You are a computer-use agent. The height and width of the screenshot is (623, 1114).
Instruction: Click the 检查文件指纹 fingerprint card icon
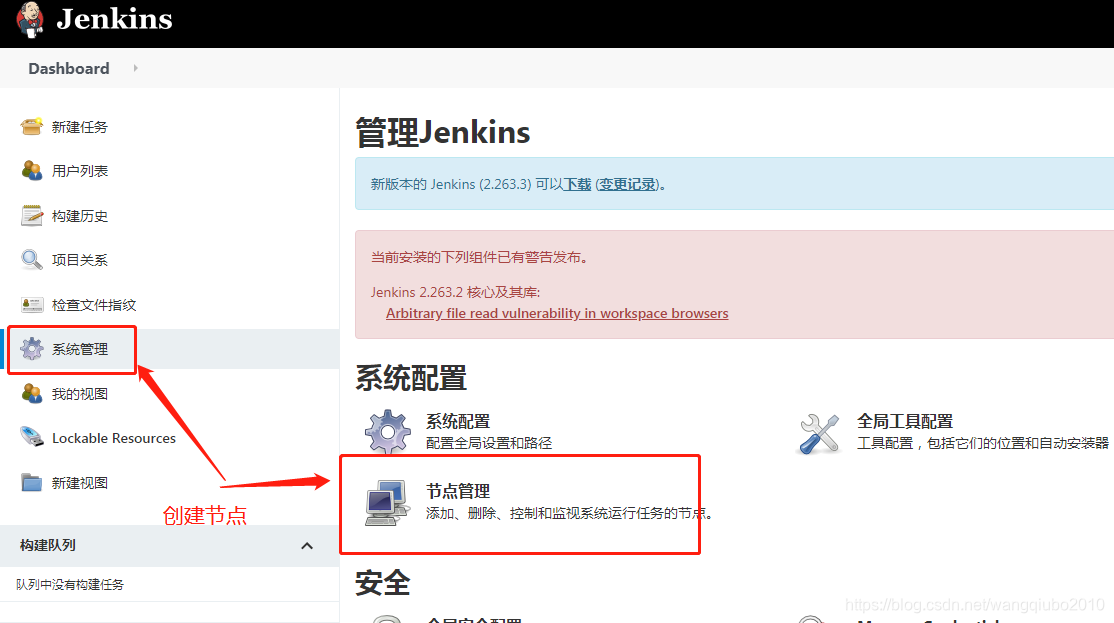(31, 305)
